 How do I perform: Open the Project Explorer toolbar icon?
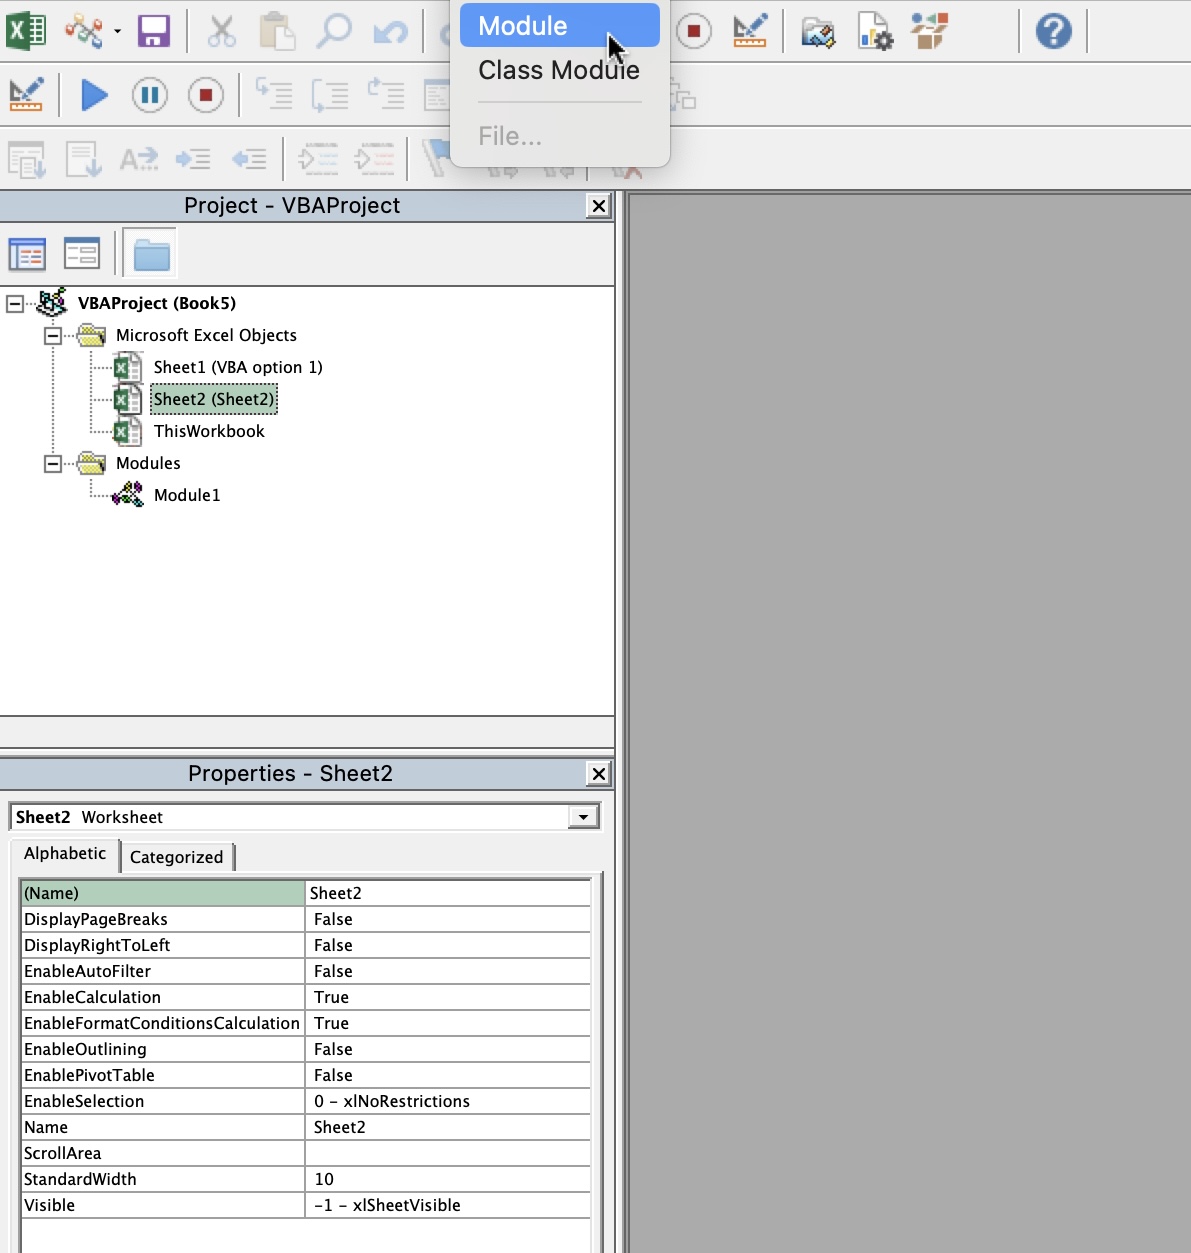tap(818, 31)
